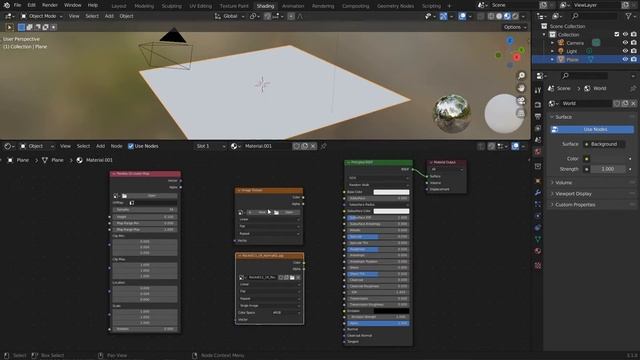Adjust the world Strength slider

pos(607,169)
